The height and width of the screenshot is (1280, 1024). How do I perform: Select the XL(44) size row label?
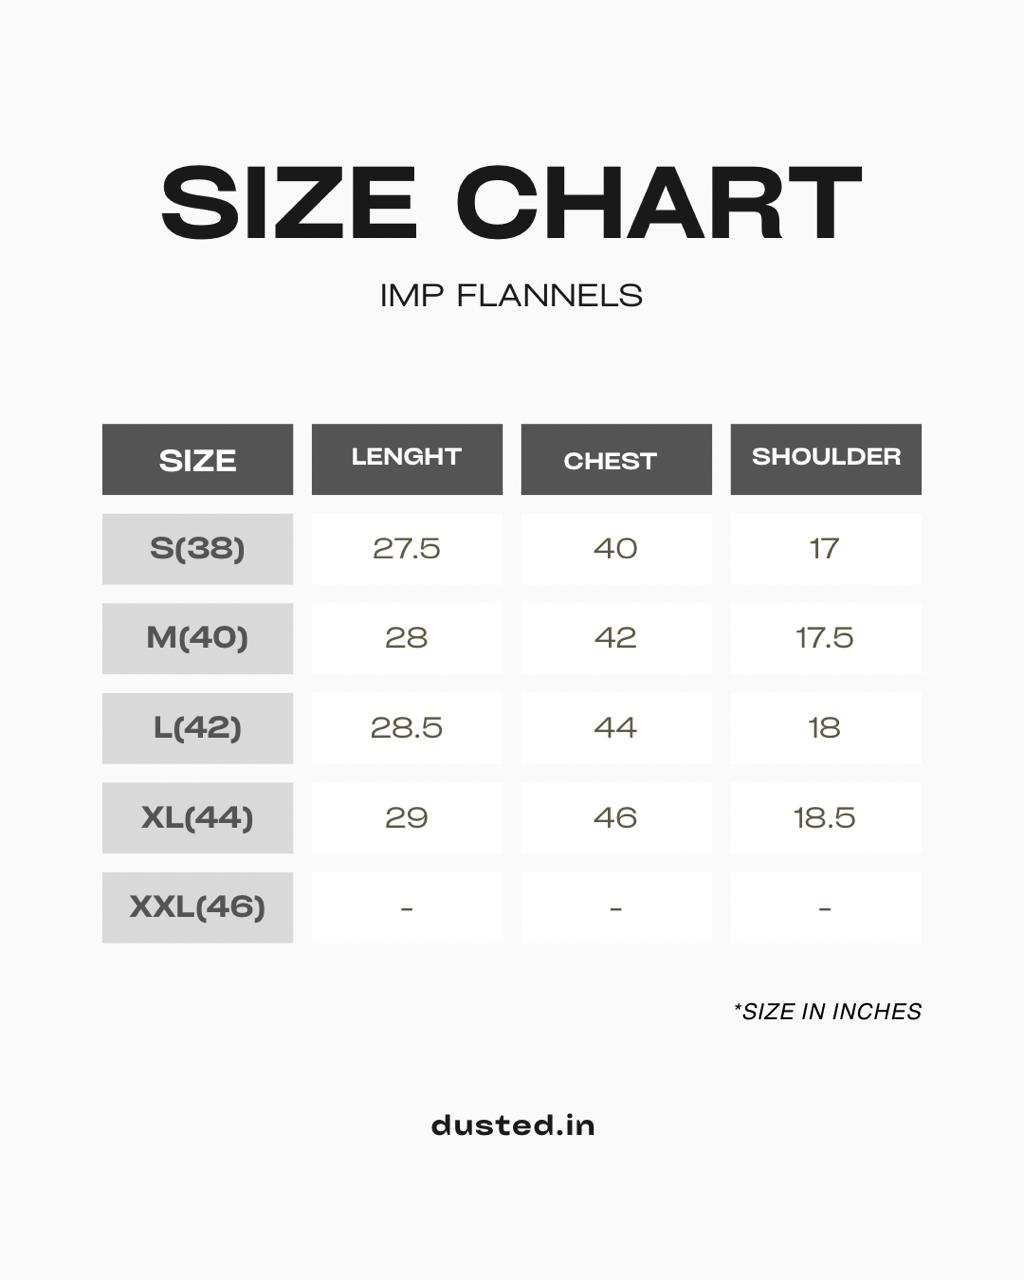coord(197,818)
